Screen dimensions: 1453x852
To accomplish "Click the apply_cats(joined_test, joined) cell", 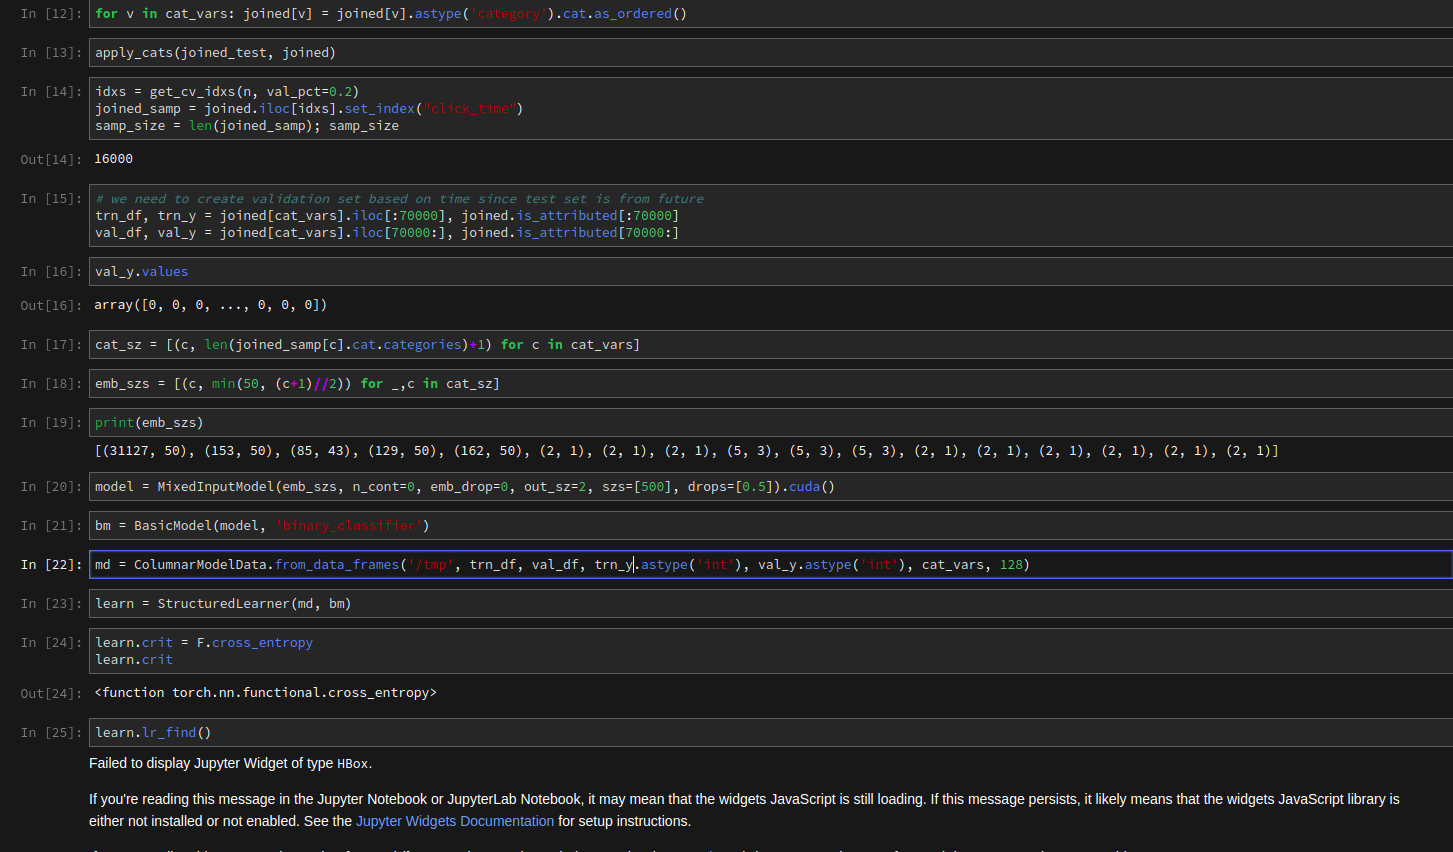I will [x=770, y=53].
